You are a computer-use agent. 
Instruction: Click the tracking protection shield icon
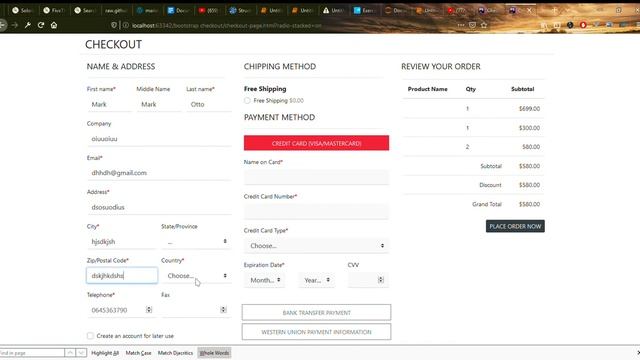(x=114, y=25)
